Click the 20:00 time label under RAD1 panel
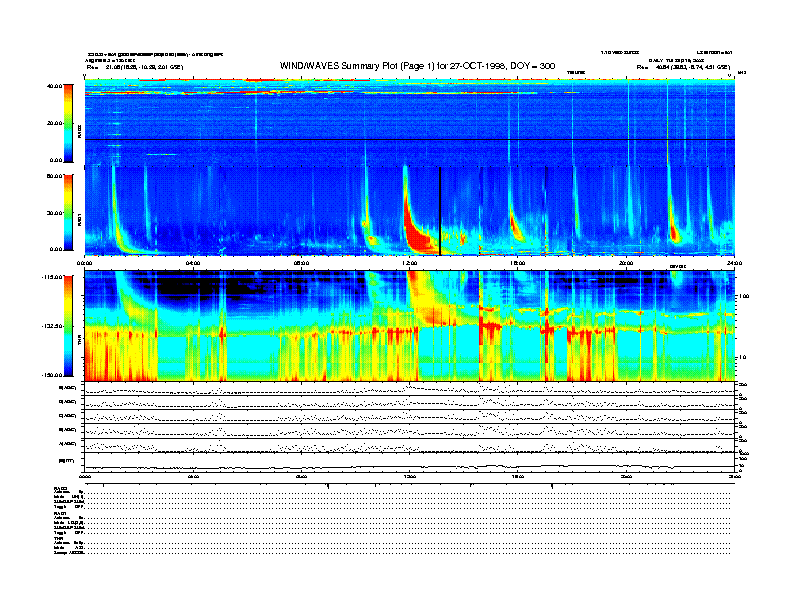792x612 pixels. pos(626,263)
